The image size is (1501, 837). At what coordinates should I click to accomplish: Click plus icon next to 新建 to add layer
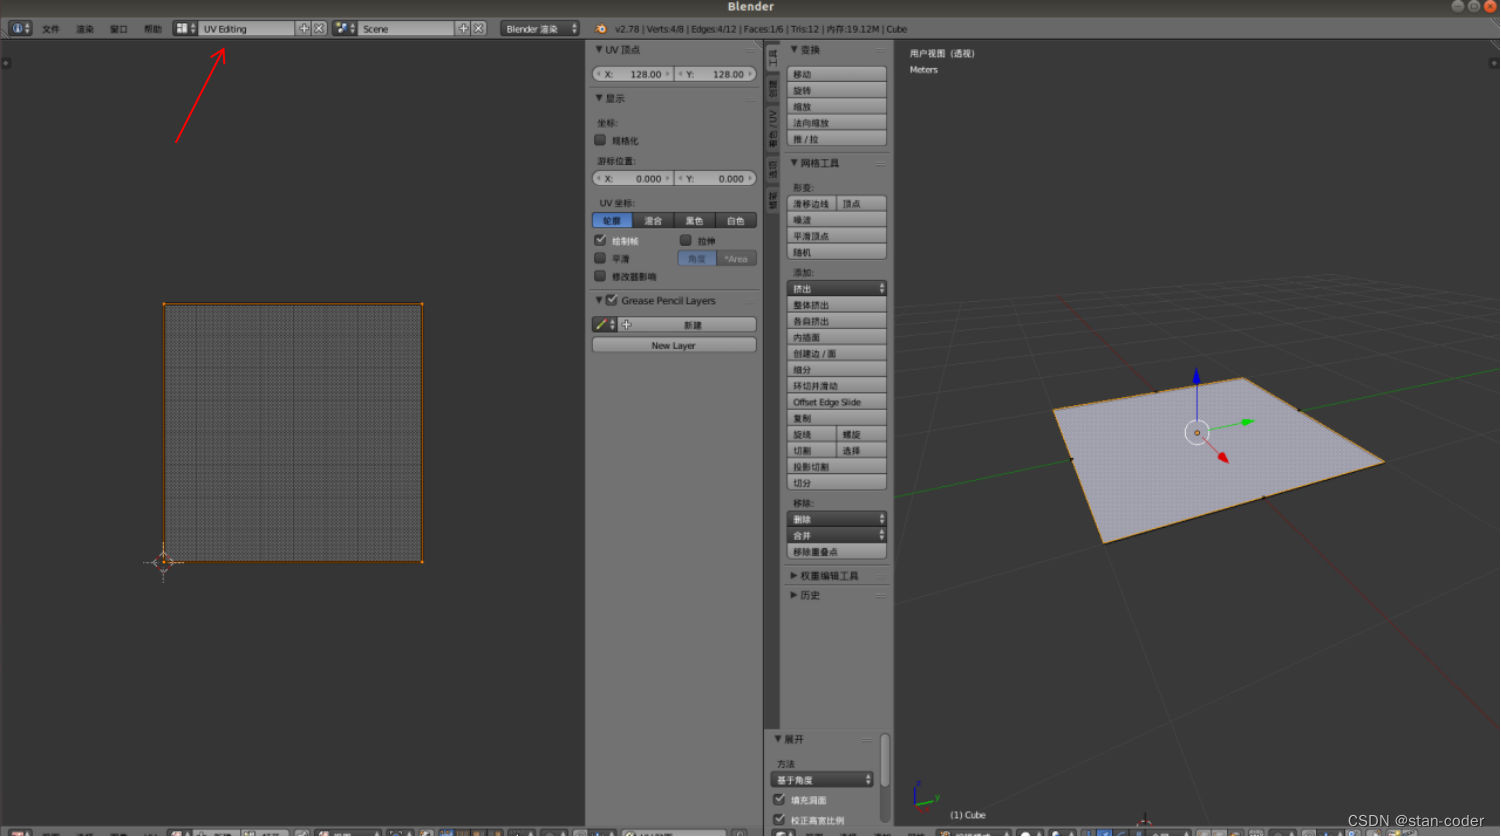(x=625, y=324)
